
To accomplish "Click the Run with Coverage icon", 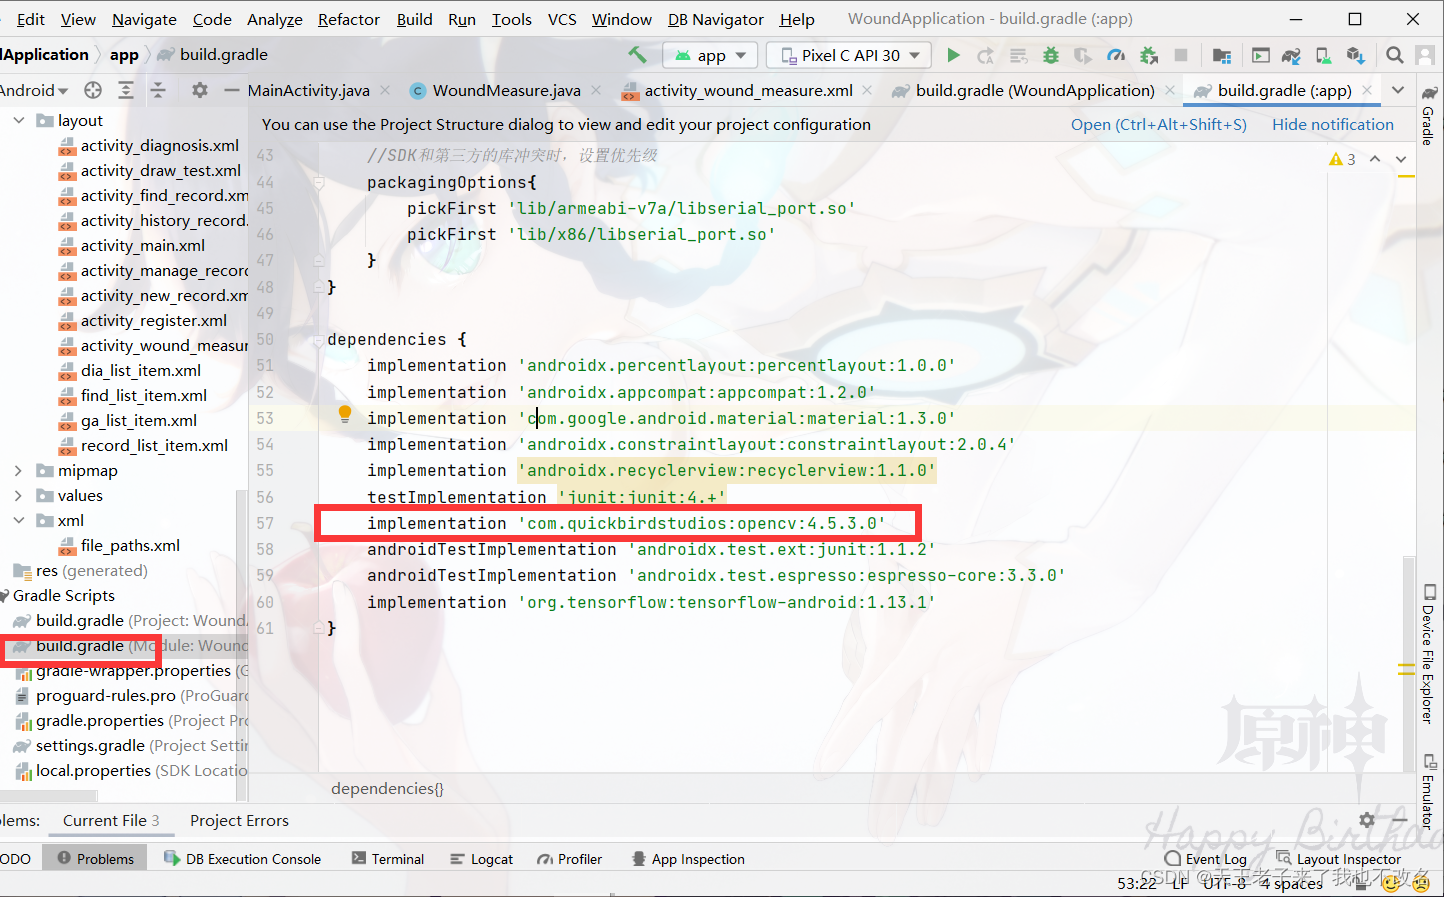I will pyautogui.click(x=1083, y=55).
